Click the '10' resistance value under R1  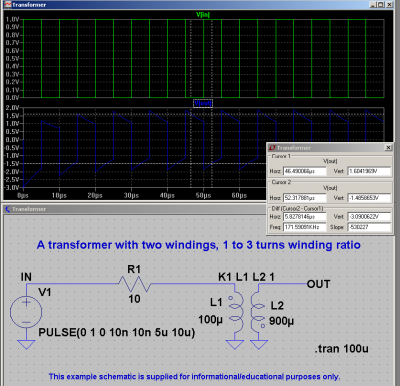click(x=134, y=299)
